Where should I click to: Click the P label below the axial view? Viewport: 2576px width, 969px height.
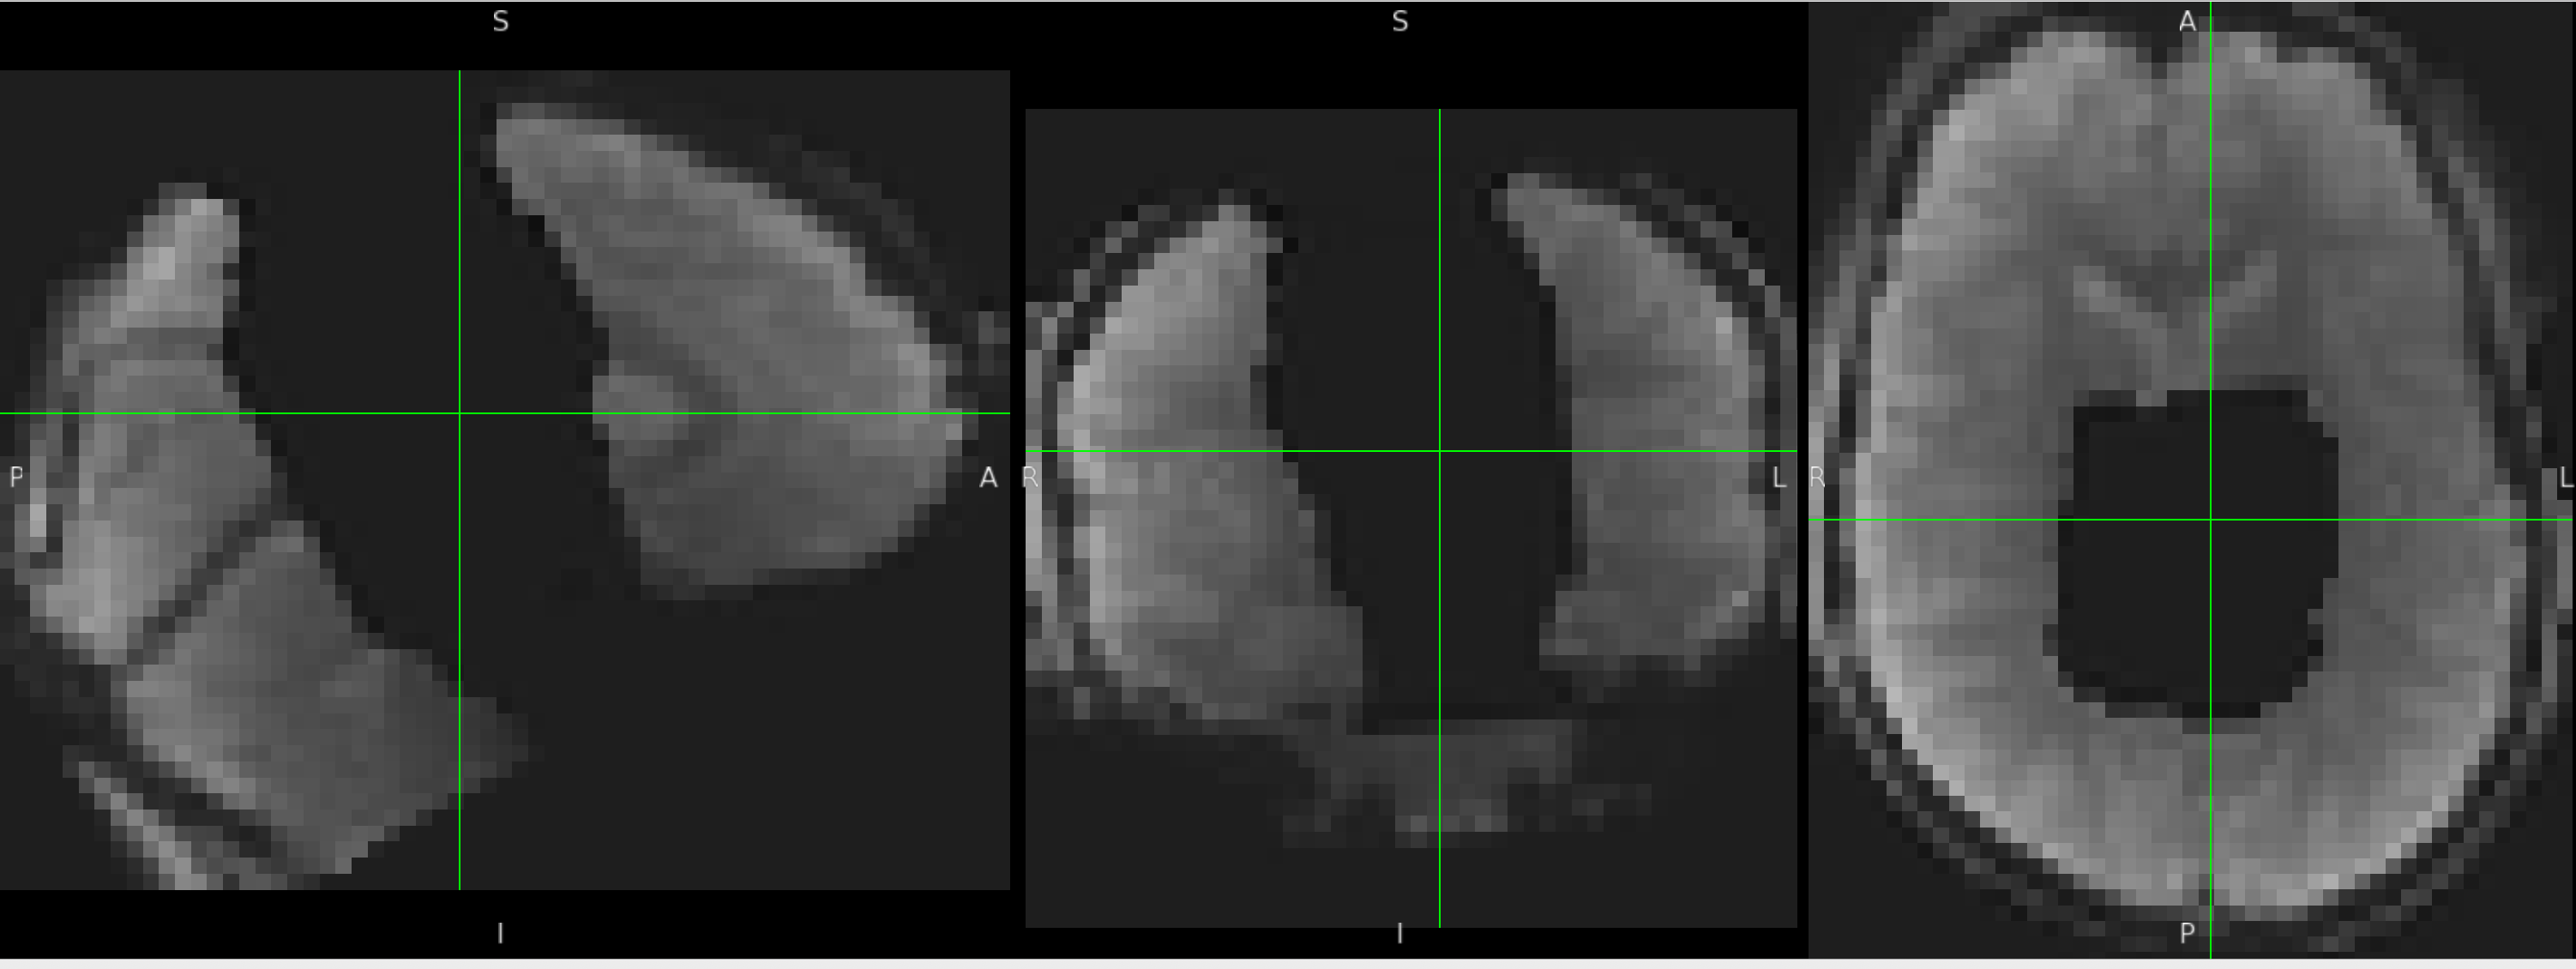(2187, 933)
